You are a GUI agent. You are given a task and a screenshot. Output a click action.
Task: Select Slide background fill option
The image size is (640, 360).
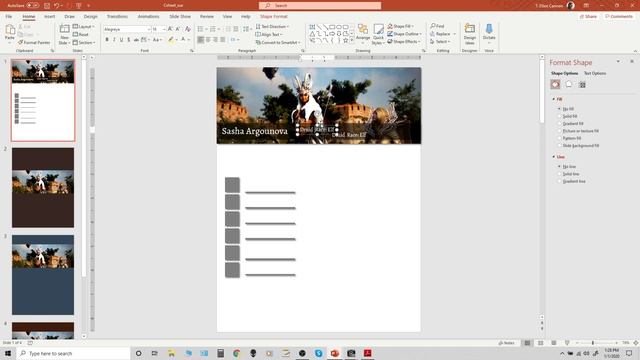click(578, 146)
